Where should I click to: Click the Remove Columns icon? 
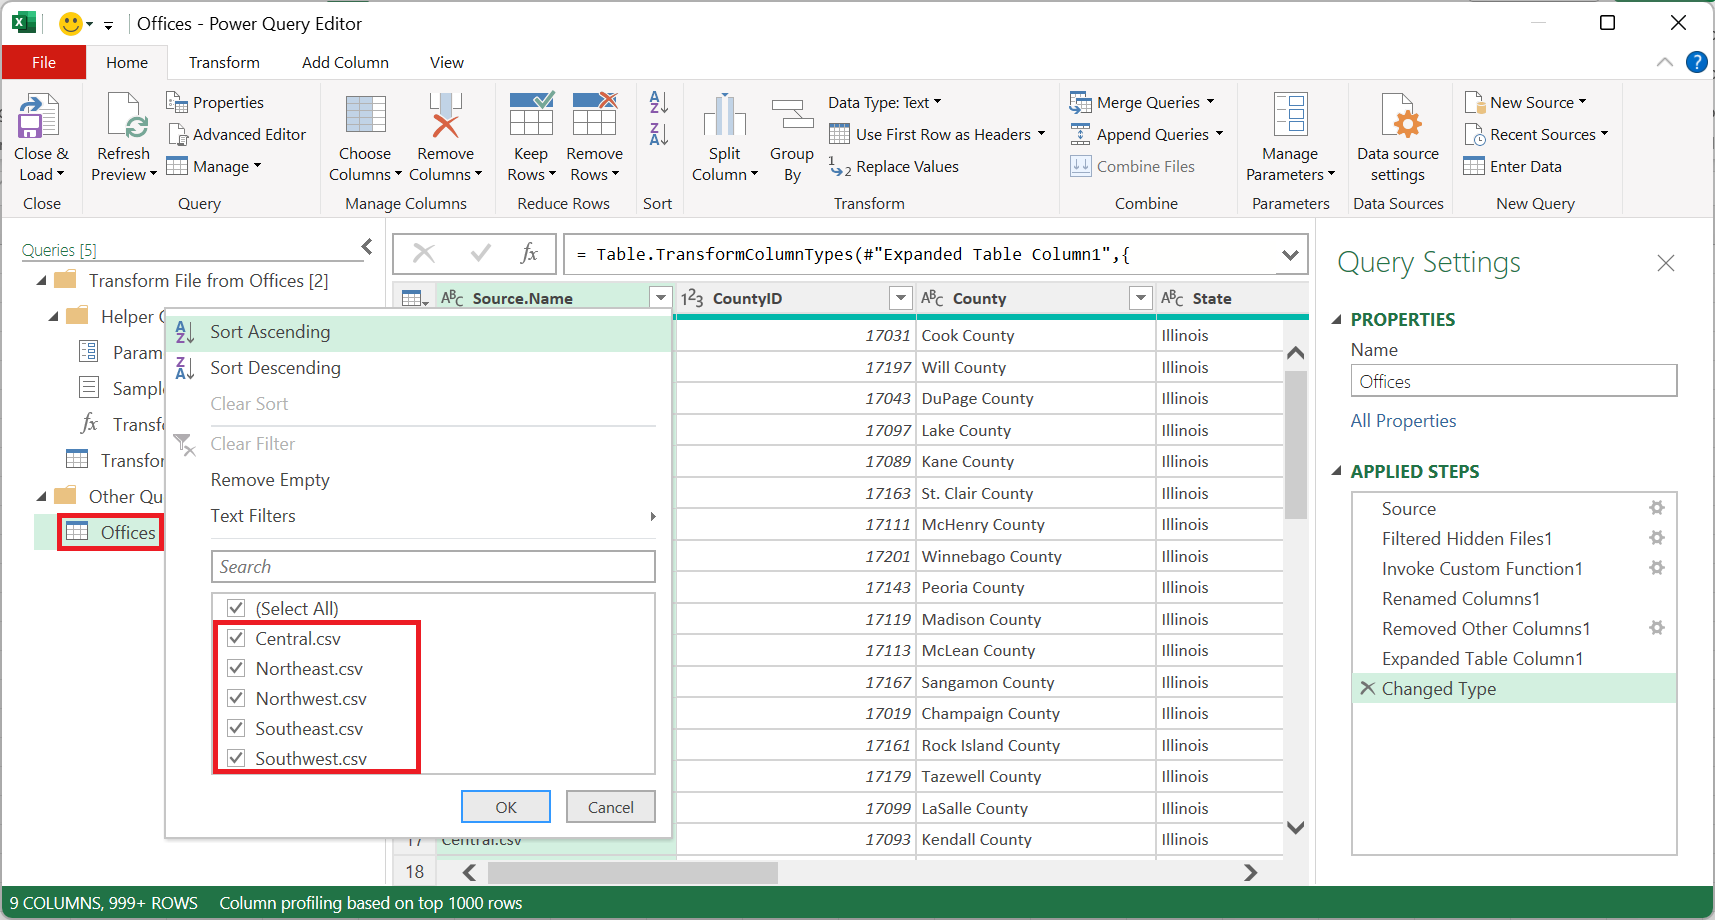pos(445,115)
